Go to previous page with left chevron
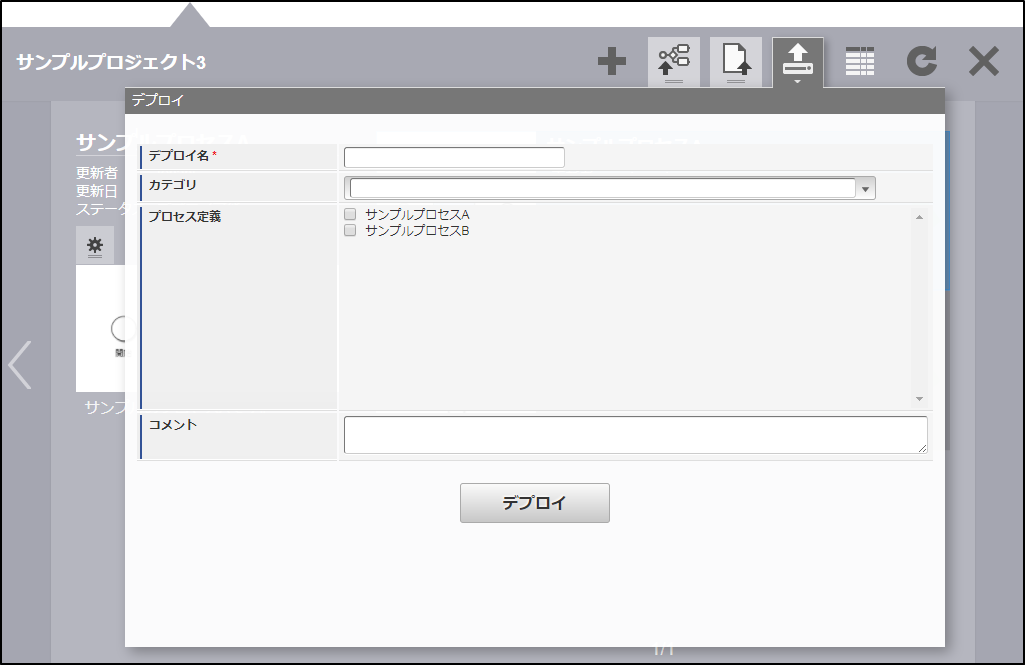The width and height of the screenshot is (1025, 665). click(20, 365)
